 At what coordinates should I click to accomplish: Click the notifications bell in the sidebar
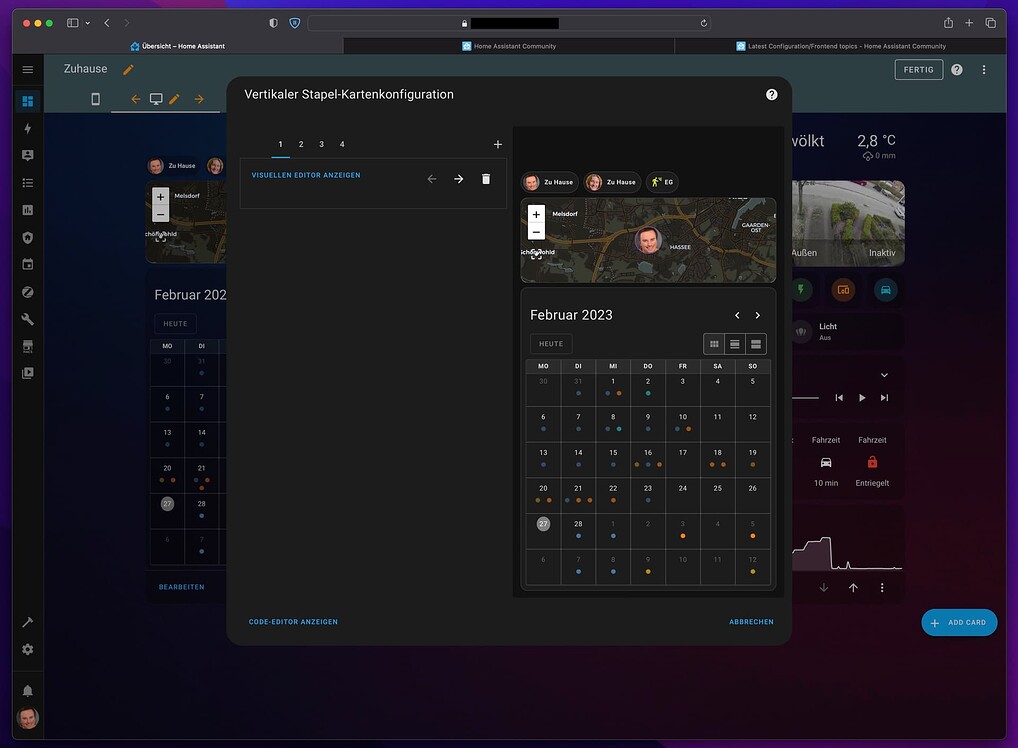[x=27, y=690]
